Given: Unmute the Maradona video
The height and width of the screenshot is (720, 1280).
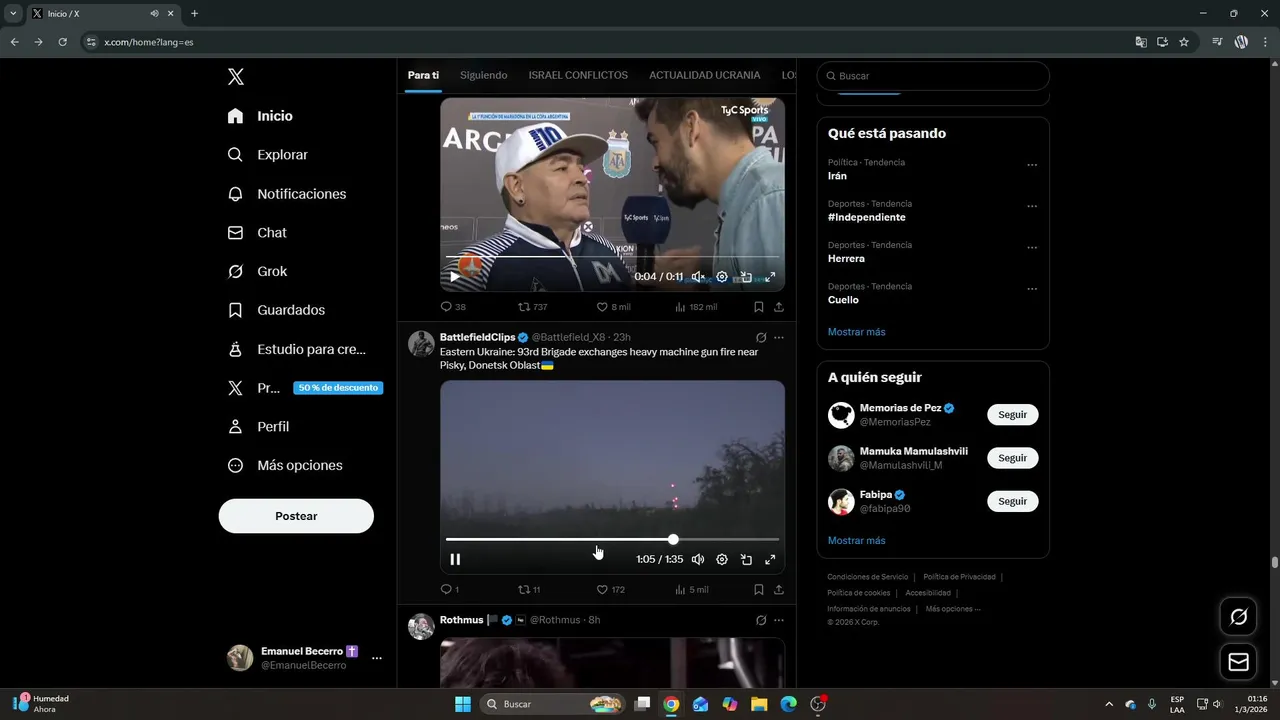Looking at the screenshot, I should [x=698, y=277].
